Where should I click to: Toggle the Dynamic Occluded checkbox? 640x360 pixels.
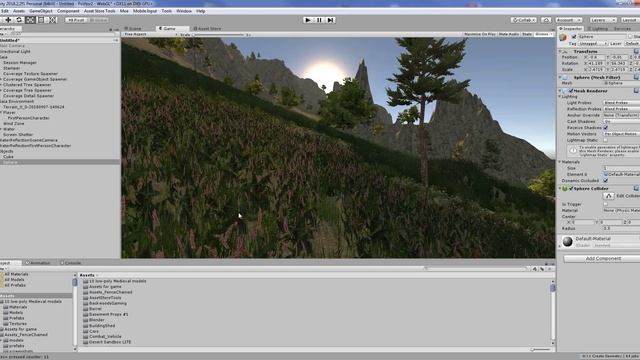pos(606,180)
